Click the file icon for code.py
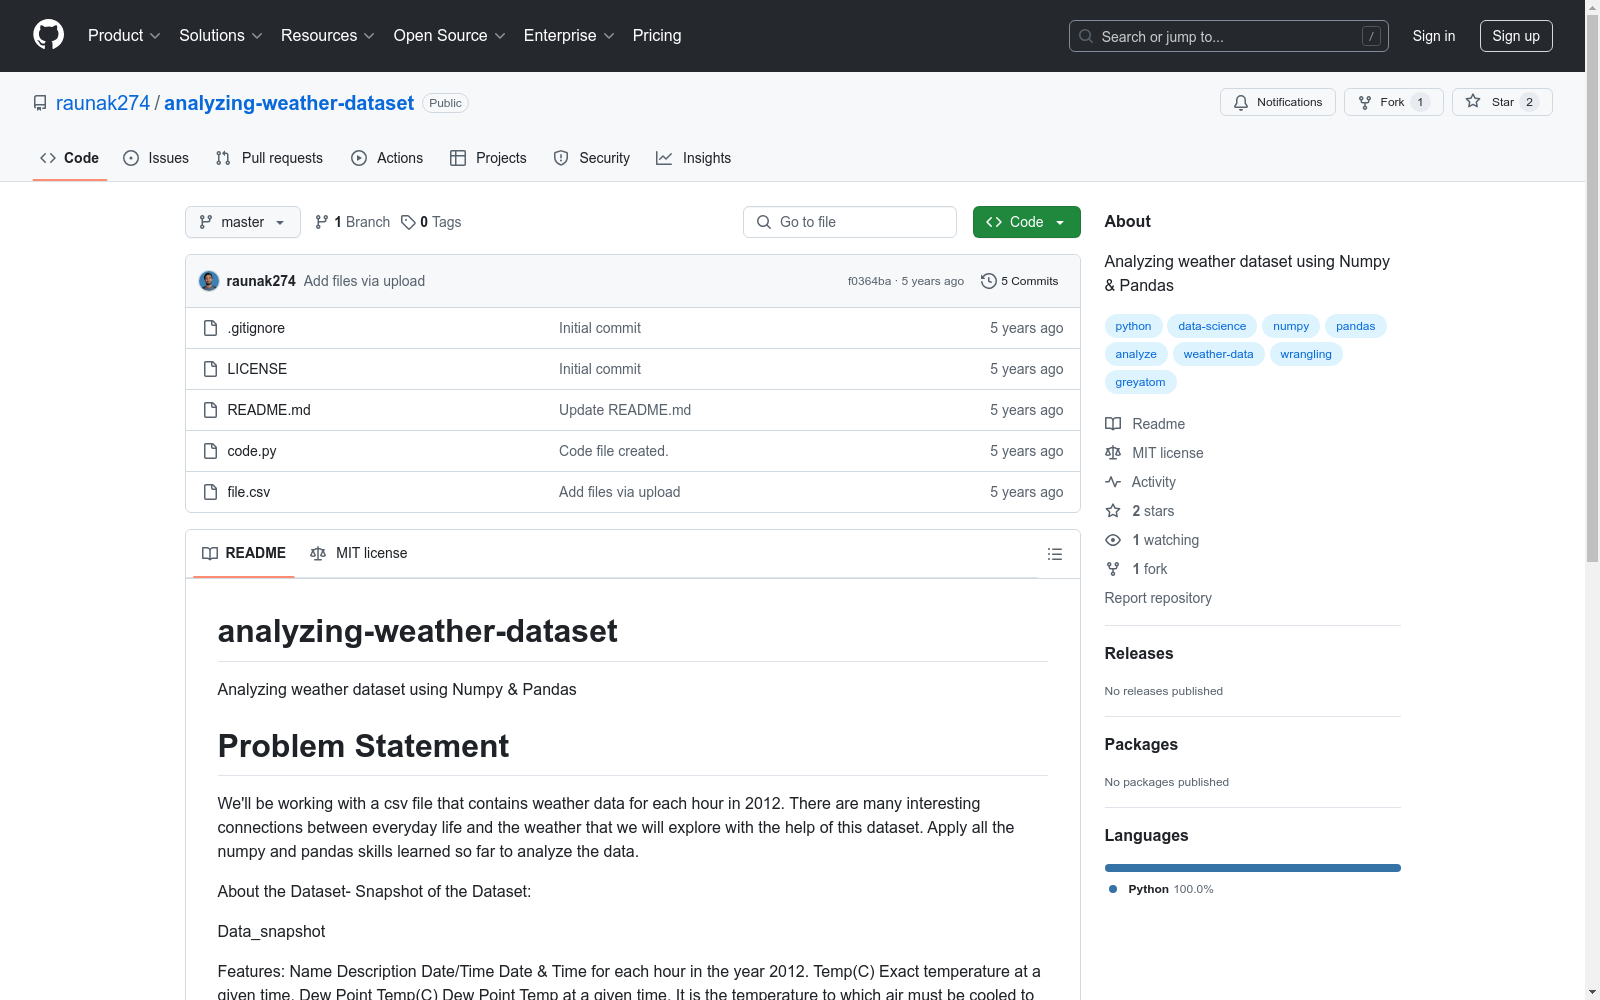Image resolution: width=1600 pixels, height=1000 pixels. pos(210,451)
